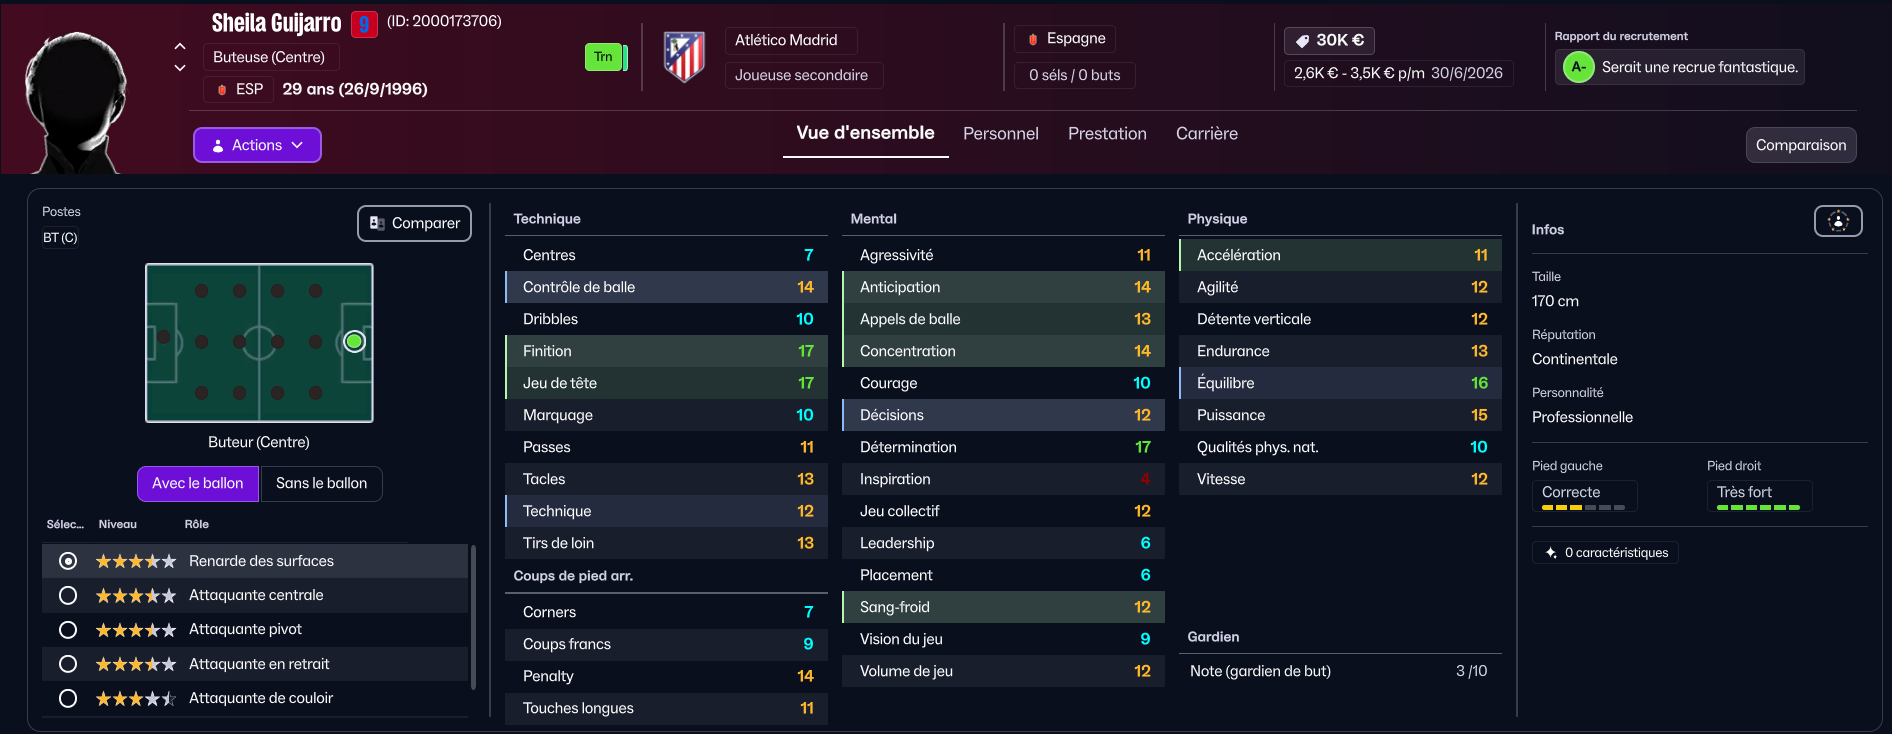Image resolution: width=1892 pixels, height=734 pixels.
Task: Open the Actions dropdown menu
Action: [x=257, y=145]
